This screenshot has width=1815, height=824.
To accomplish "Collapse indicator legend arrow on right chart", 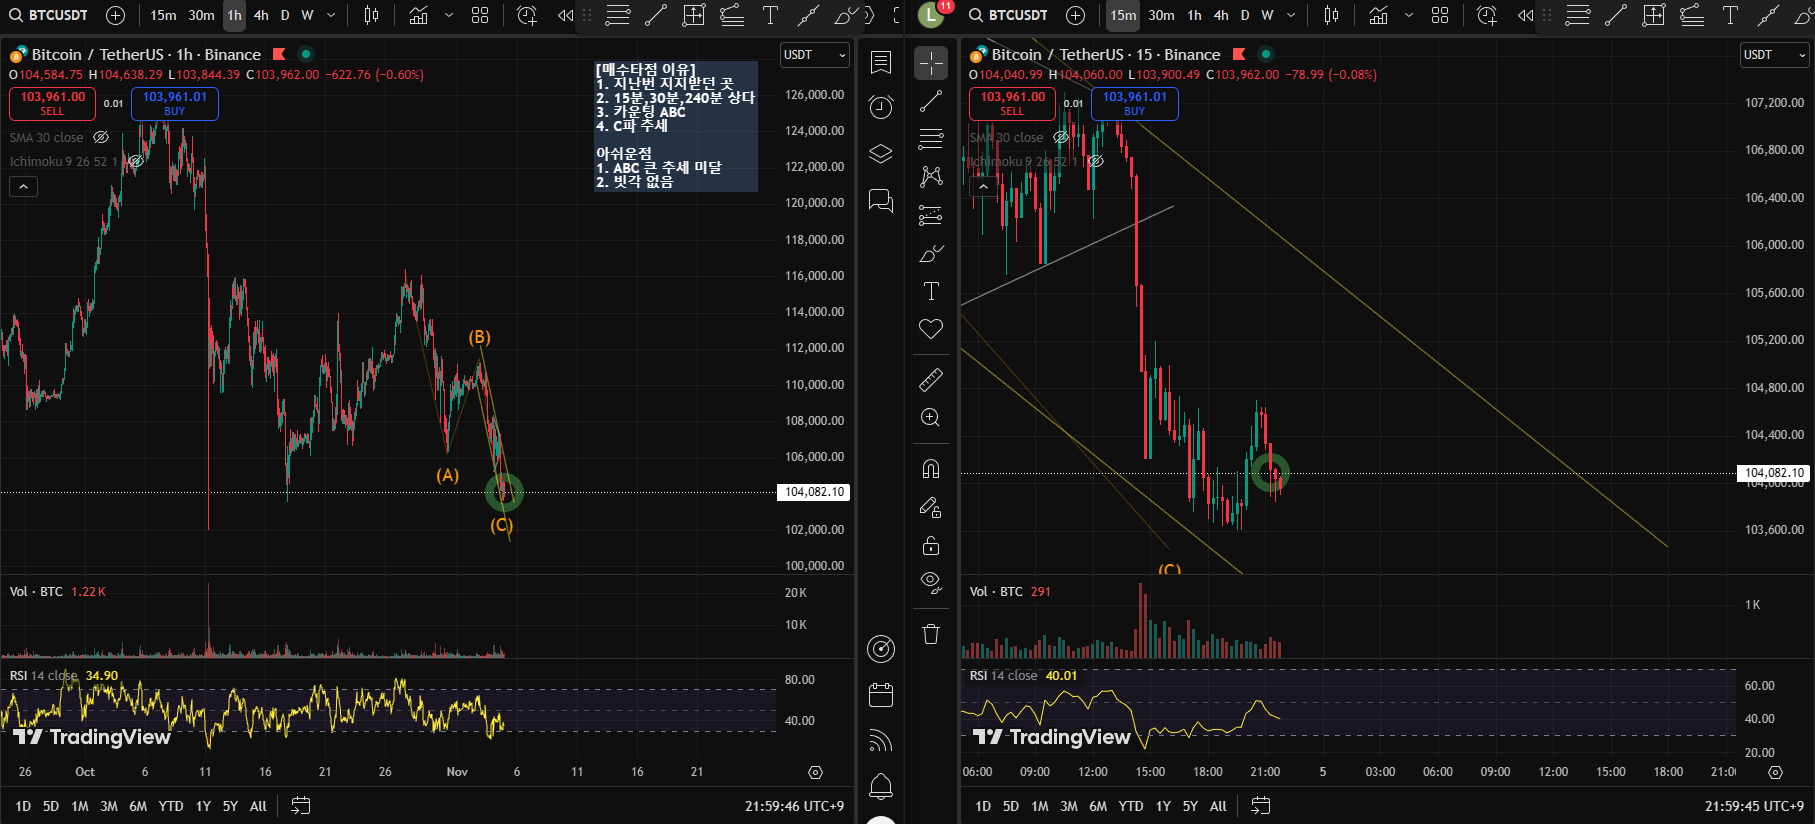I will coord(984,186).
